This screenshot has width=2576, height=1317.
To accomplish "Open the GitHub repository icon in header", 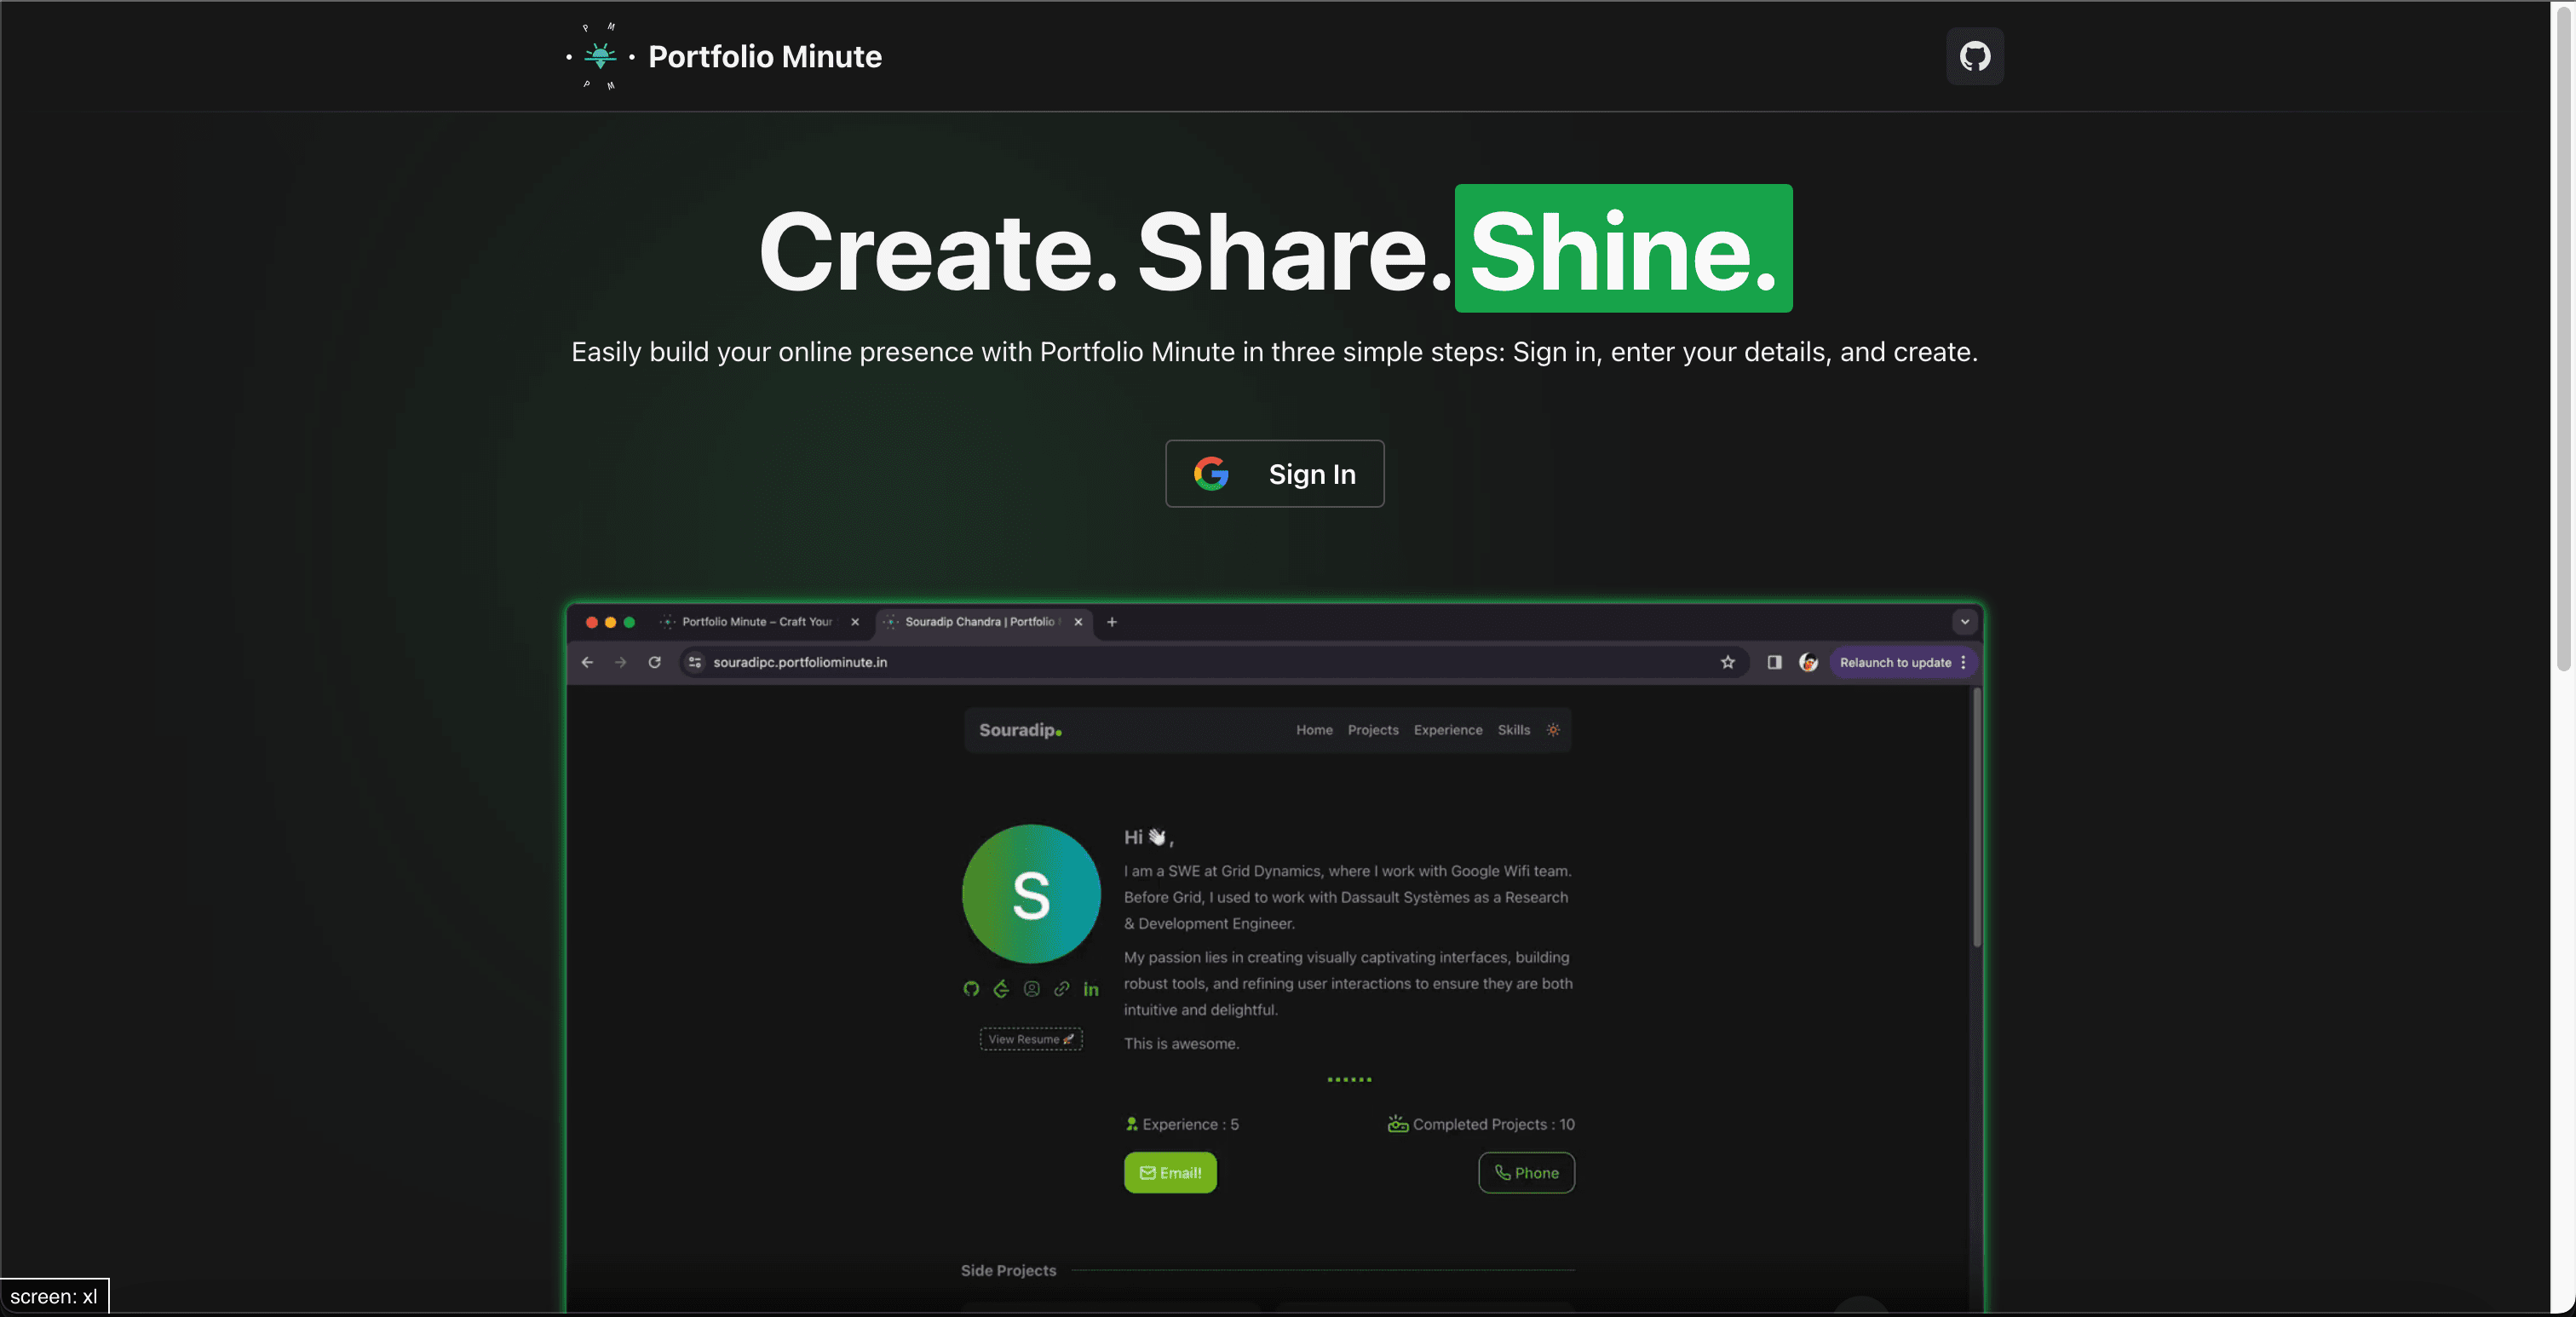I will pyautogui.click(x=1974, y=56).
